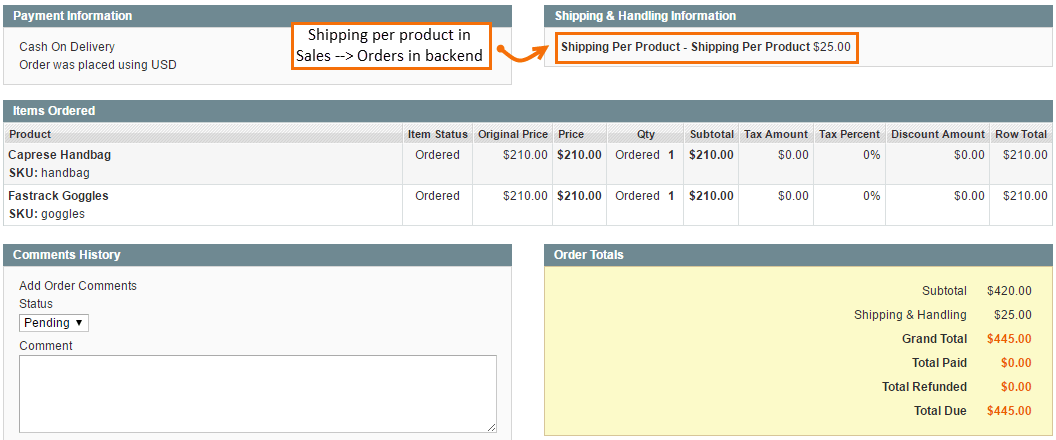Screen dimensions: 1056x440
Task: Click the Product column header
Action: click(x=30, y=134)
